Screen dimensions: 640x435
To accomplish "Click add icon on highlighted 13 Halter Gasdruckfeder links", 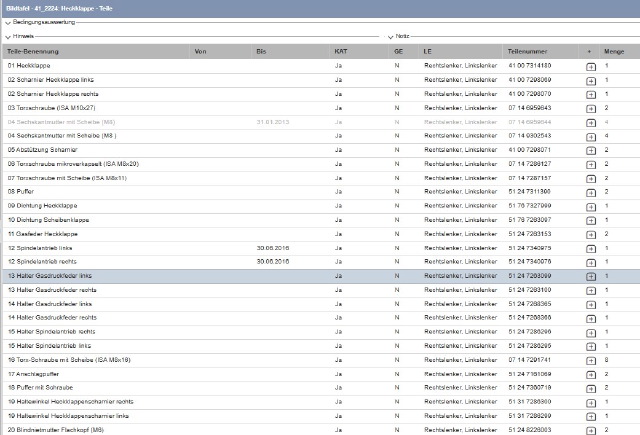I will tap(591, 277).
